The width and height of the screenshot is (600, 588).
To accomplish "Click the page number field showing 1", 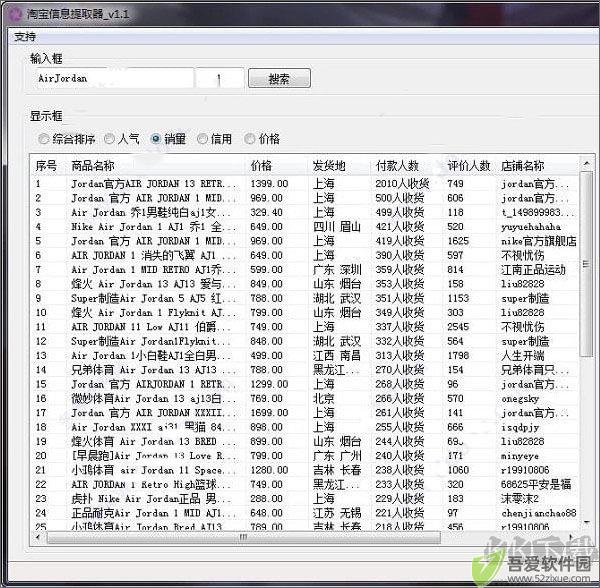I will [x=219, y=78].
